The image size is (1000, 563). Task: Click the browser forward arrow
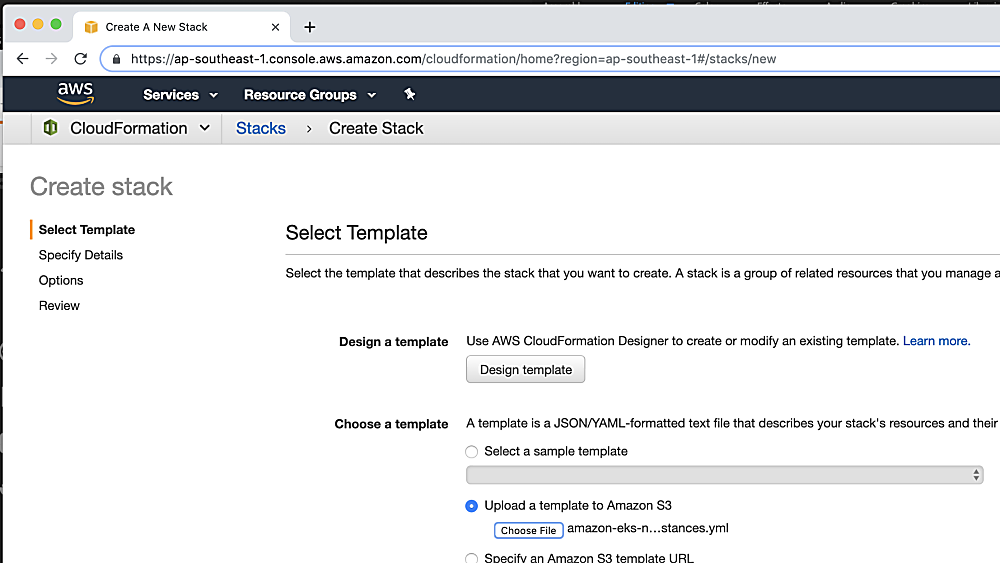point(52,59)
